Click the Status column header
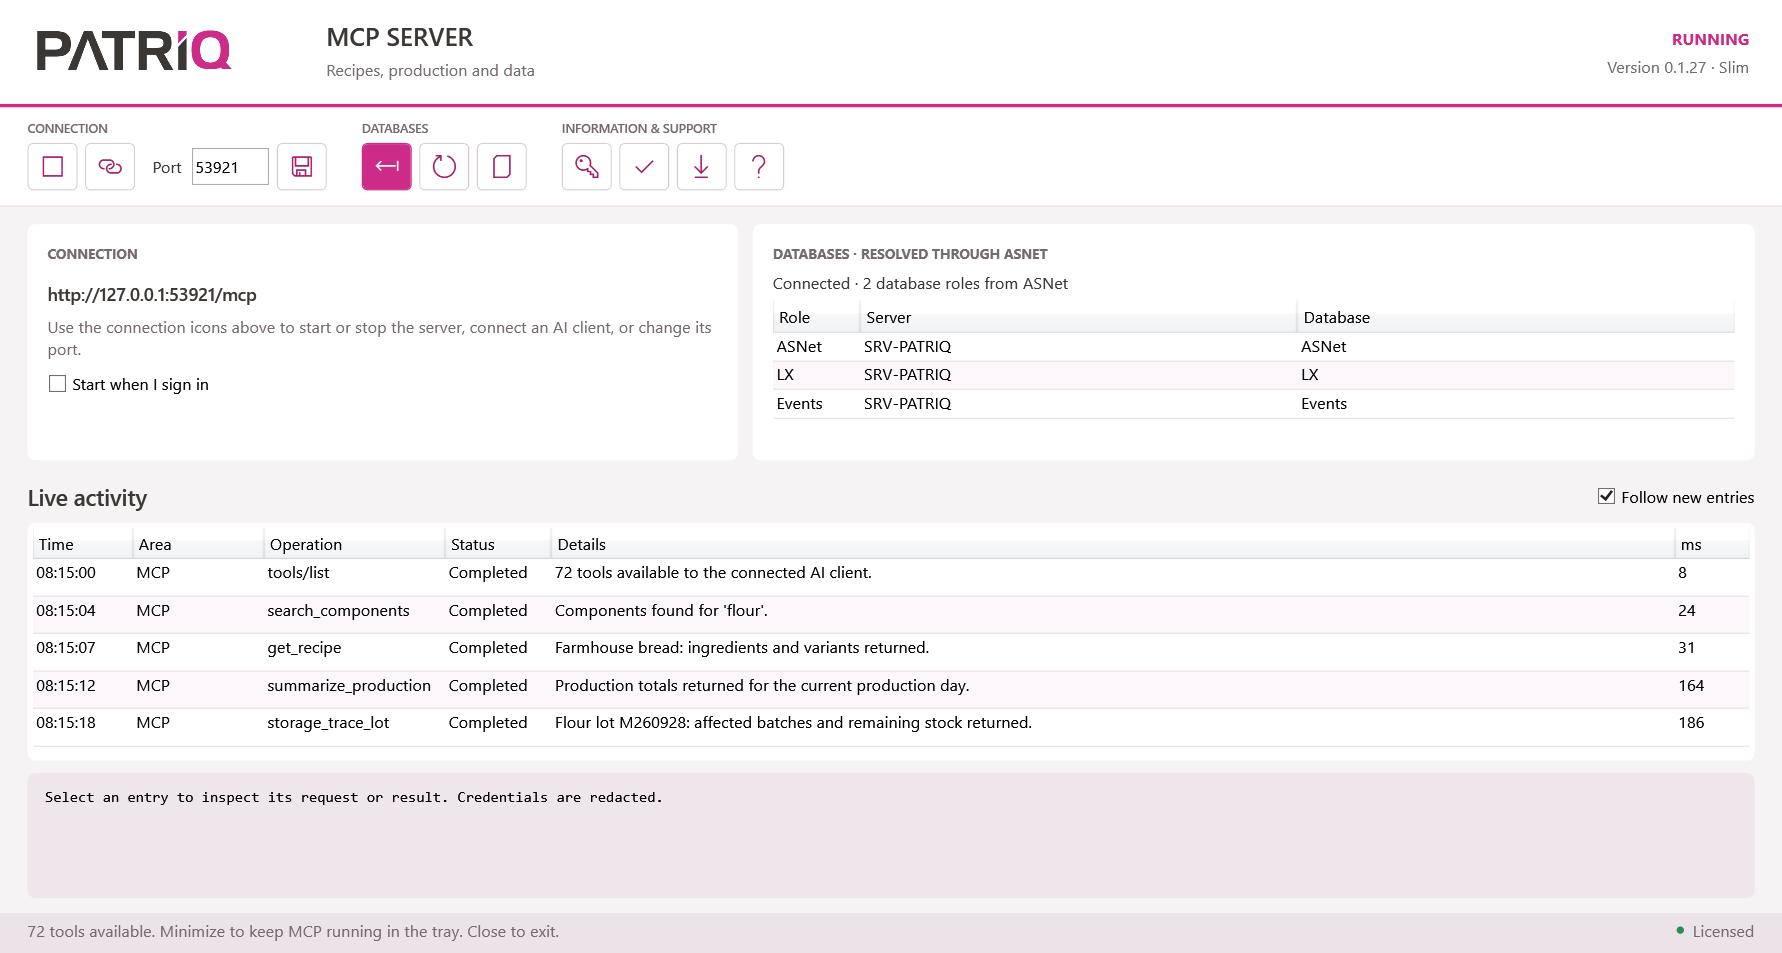The height and width of the screenshot is (953, 1782). [498, 544]
